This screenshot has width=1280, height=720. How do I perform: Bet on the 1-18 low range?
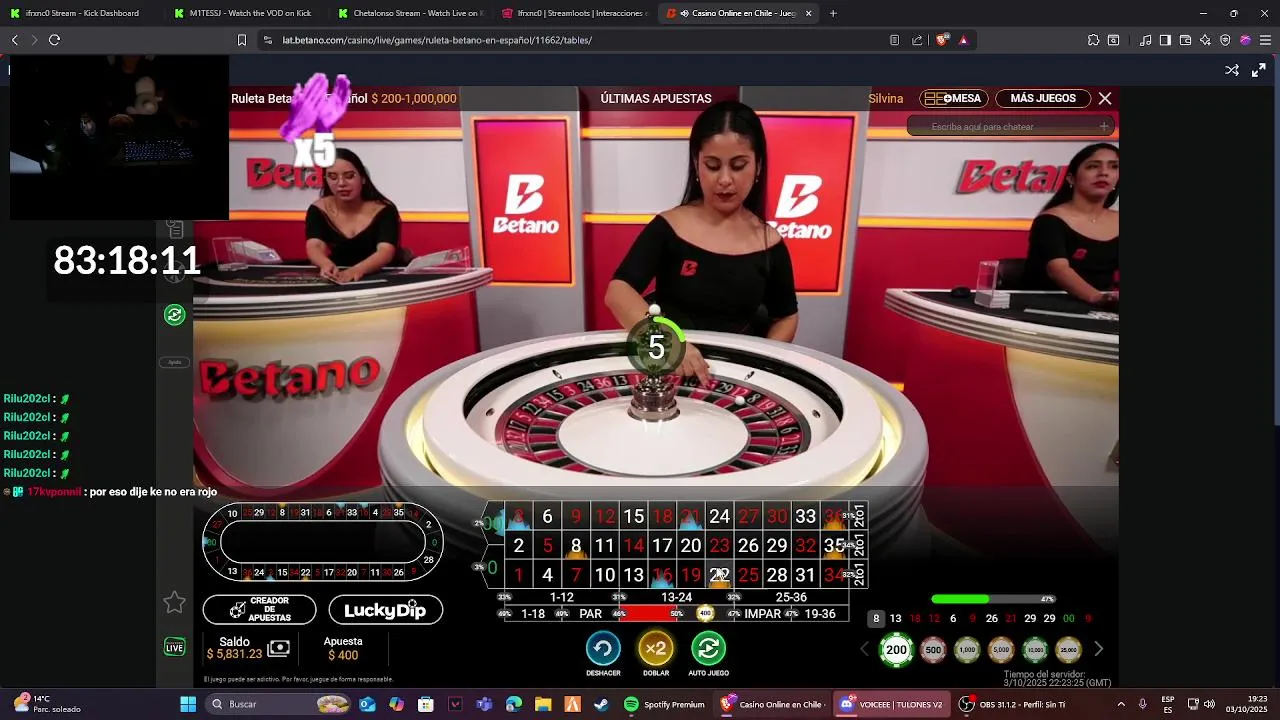pos(533,614)
